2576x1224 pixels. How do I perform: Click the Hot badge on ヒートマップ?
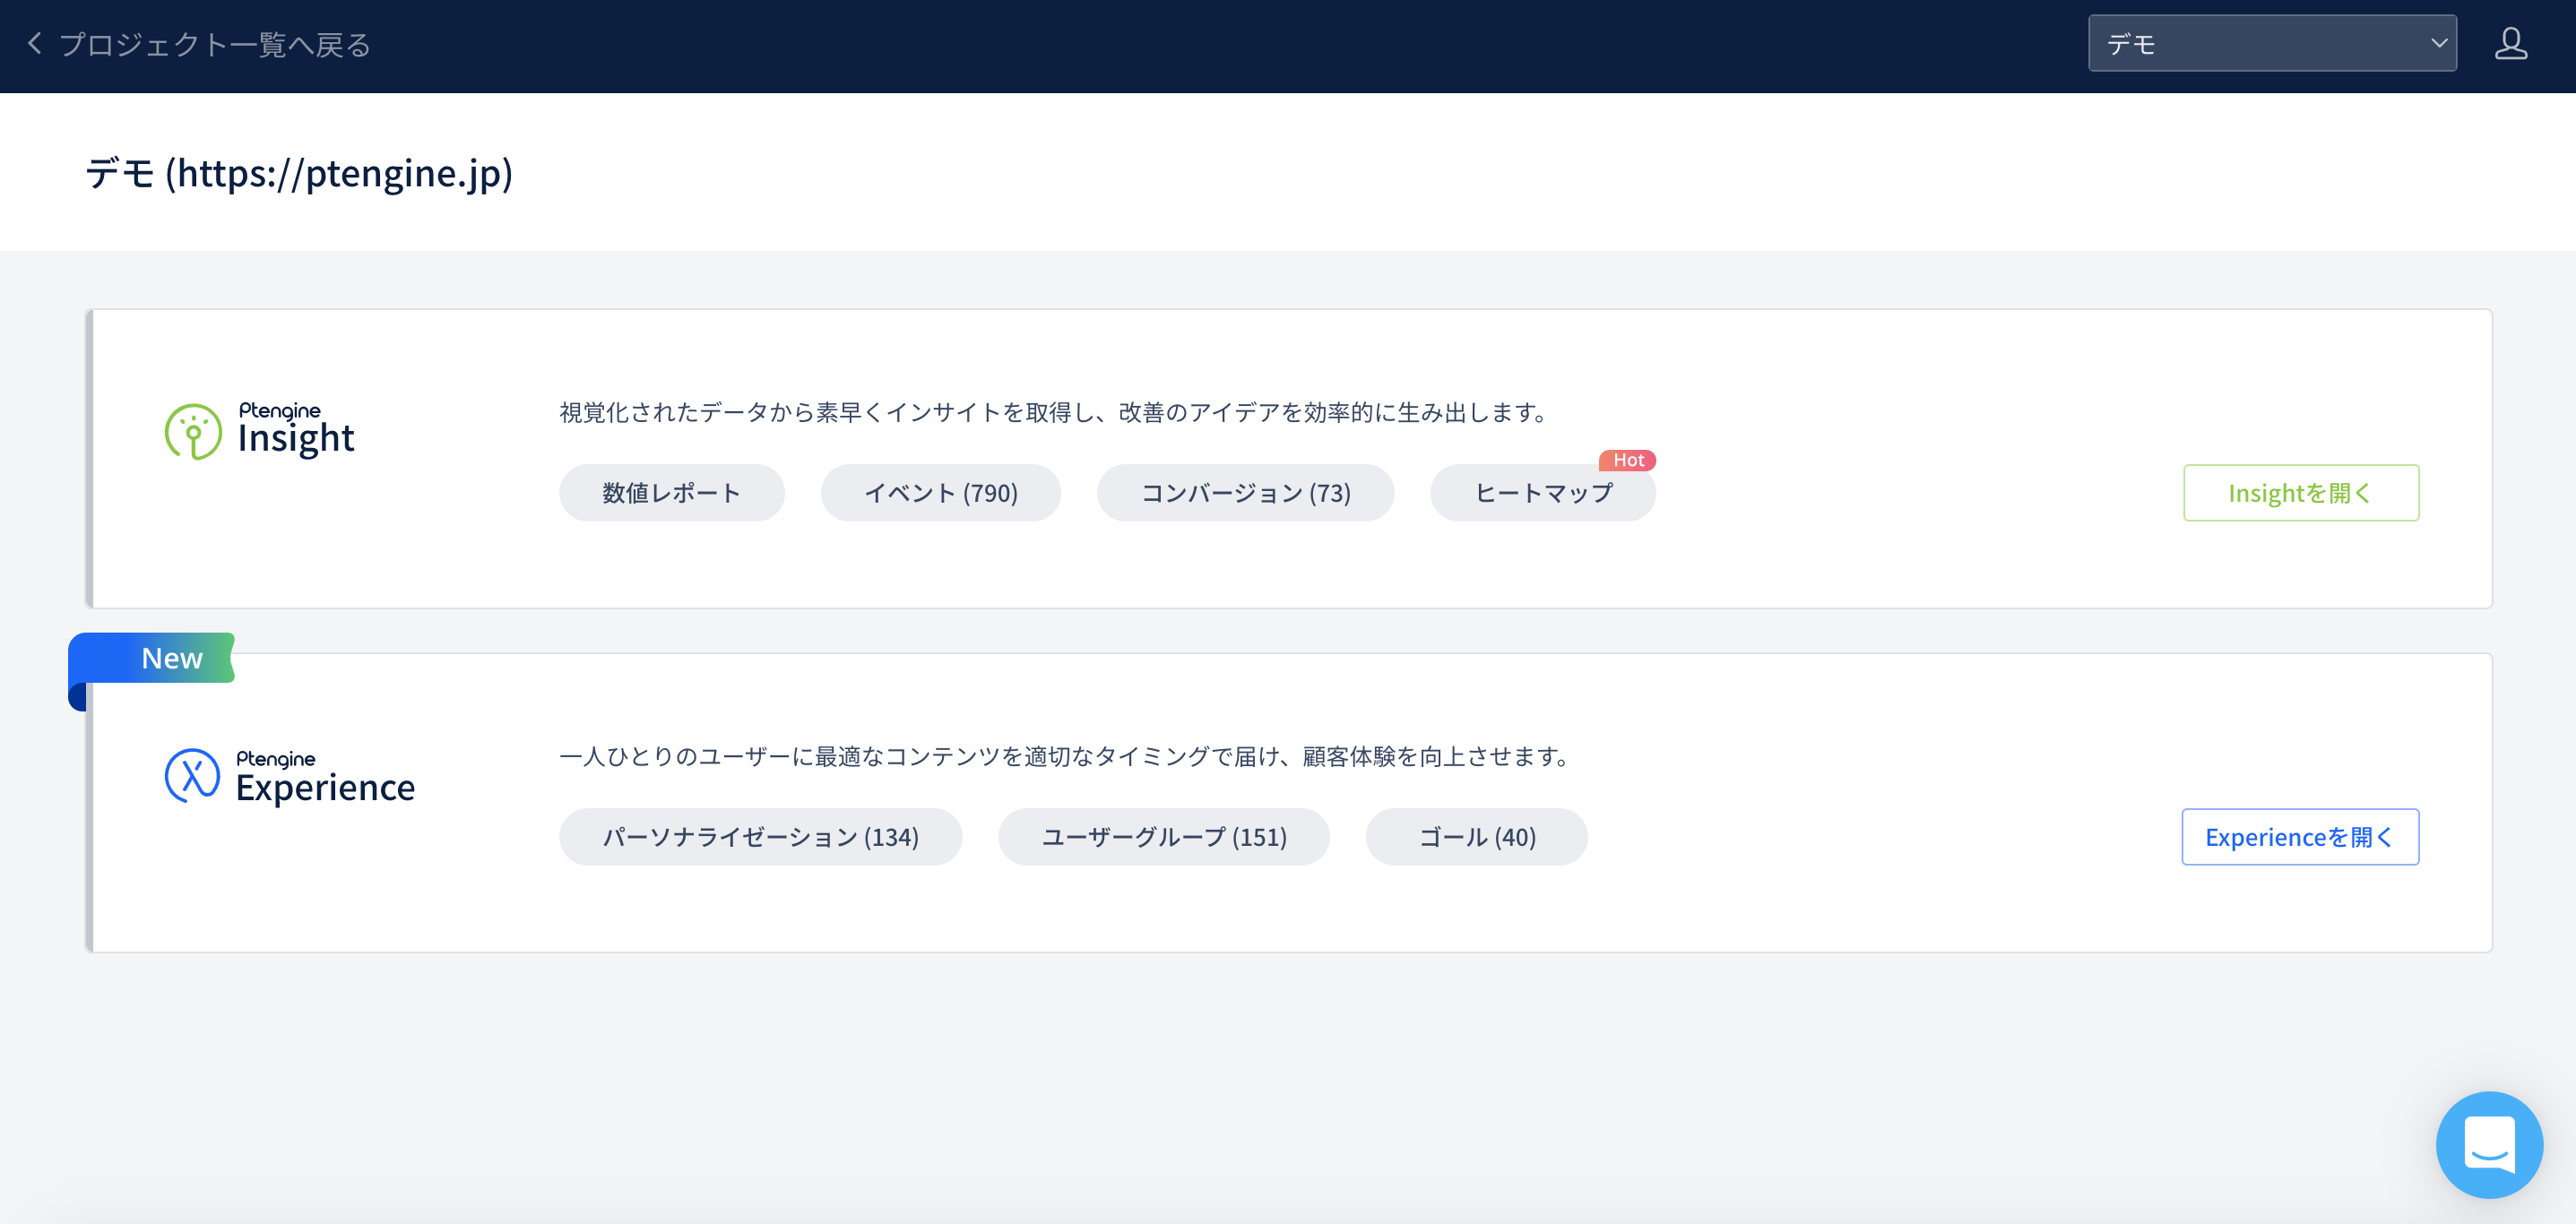coord(1627,460)
